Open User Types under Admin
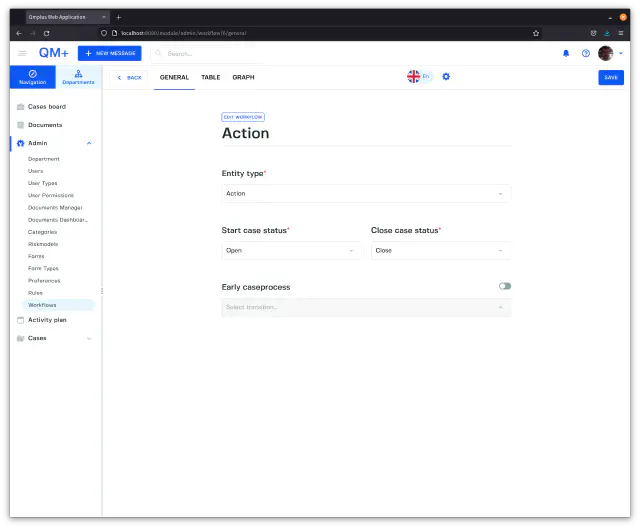Viewport: 640px width, 528px height. point(42,183)
